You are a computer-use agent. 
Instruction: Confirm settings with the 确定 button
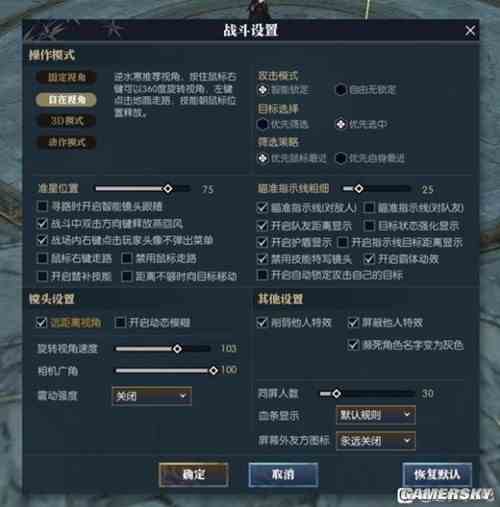(194, 475)
